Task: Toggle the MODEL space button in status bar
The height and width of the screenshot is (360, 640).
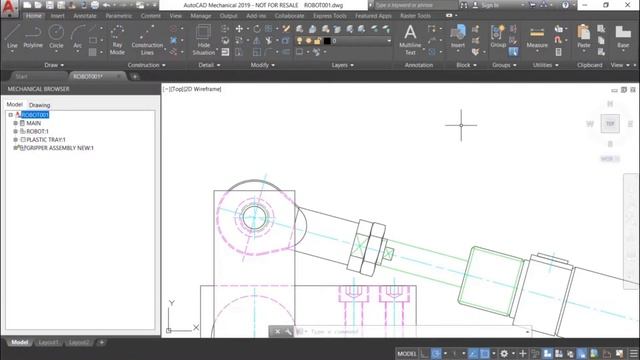Action: [407, 353]
